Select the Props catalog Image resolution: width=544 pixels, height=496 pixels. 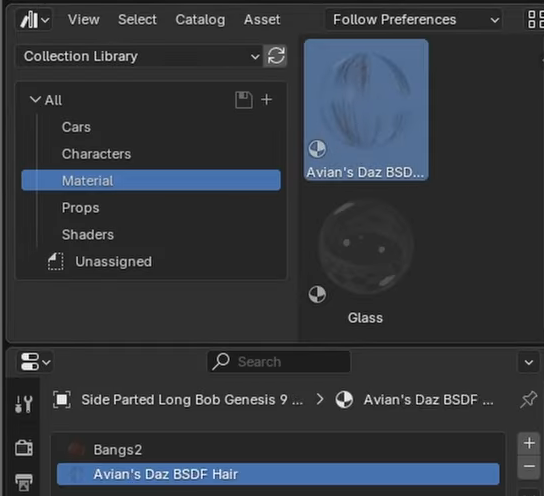[151, 208]
